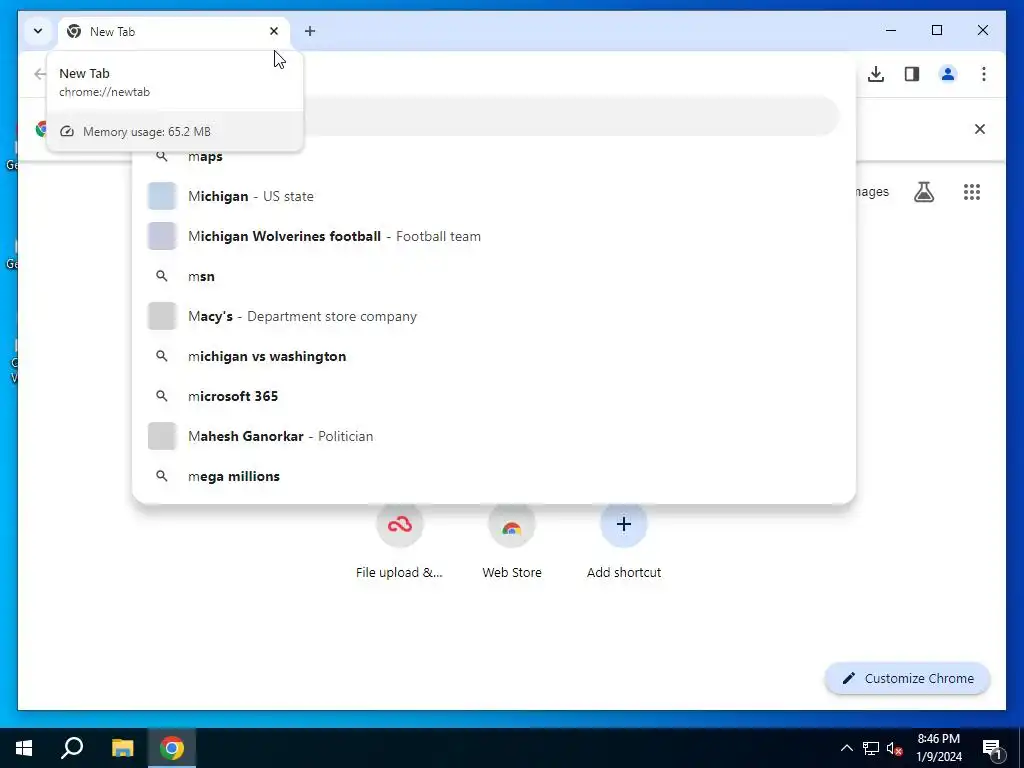Pick 'Michigan Wolverines football' suggestion

[x=494, y=236]
